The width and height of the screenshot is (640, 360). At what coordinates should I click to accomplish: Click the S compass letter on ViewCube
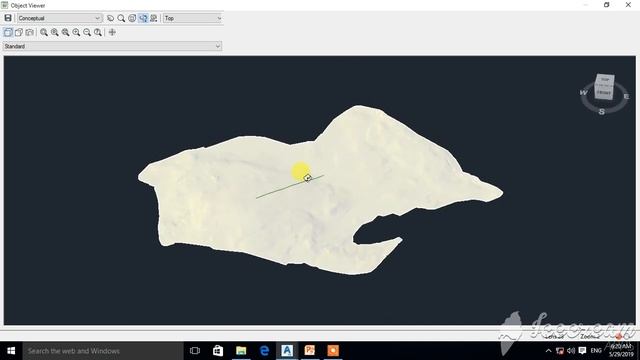click(x=602, y=111)
